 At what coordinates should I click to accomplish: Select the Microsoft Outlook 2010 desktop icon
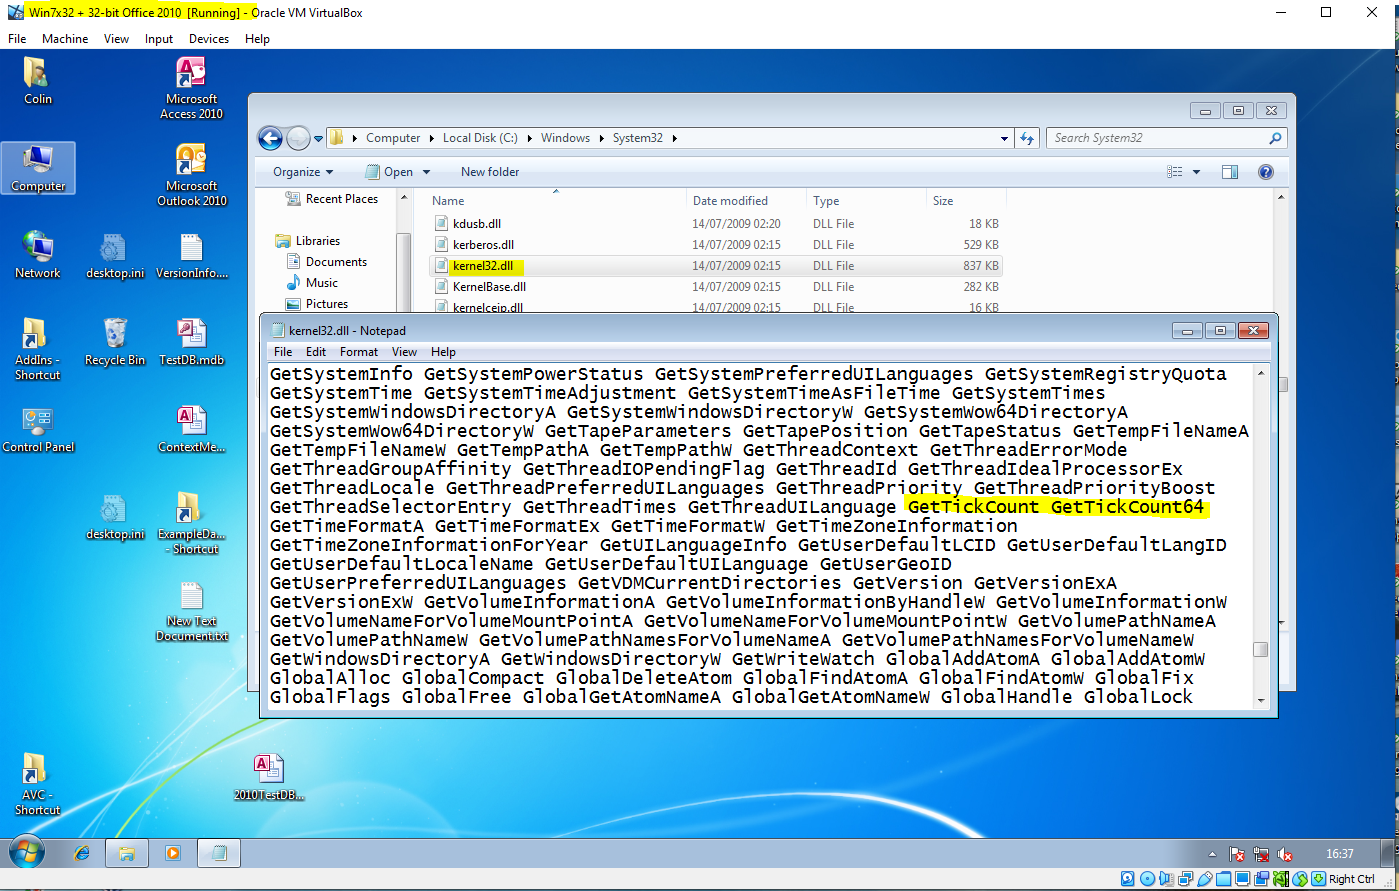[x=191, y=175]
